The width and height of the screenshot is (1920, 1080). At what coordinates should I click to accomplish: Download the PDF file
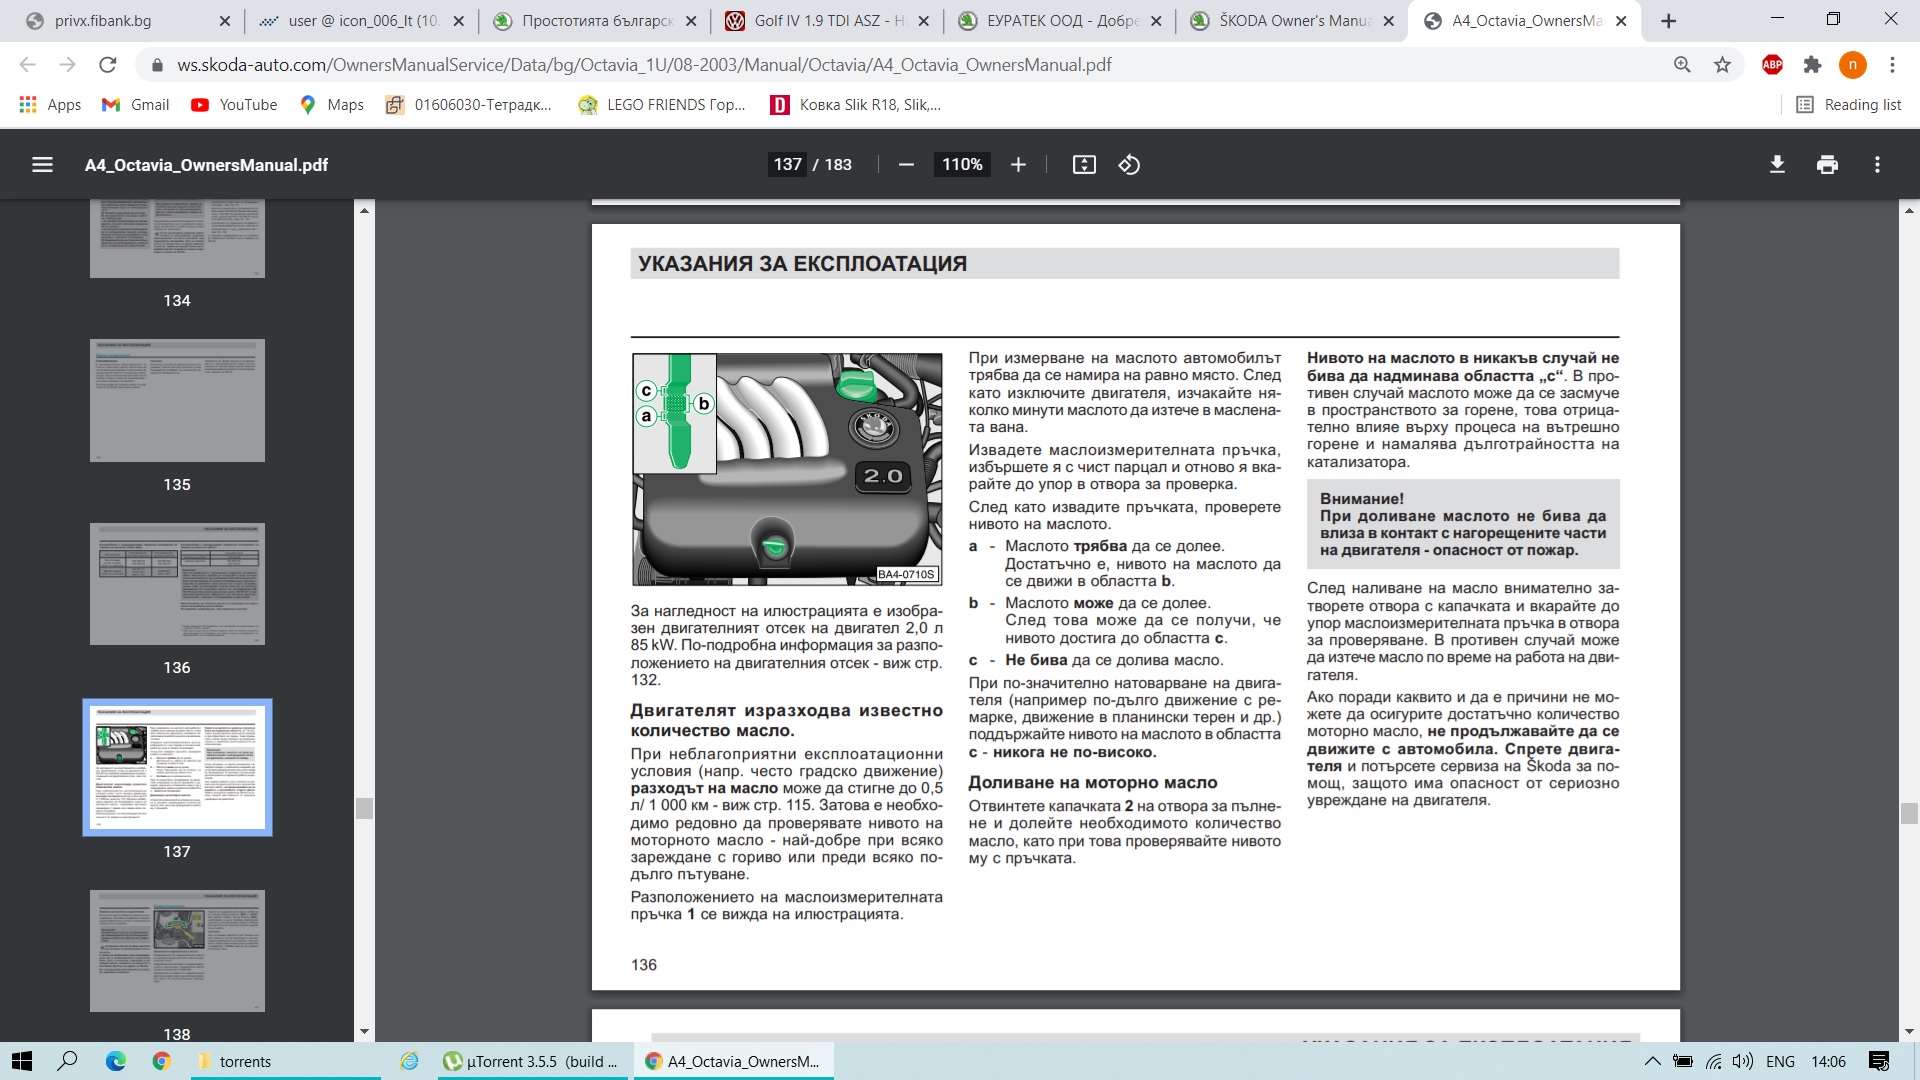(x=1777, y=165)
